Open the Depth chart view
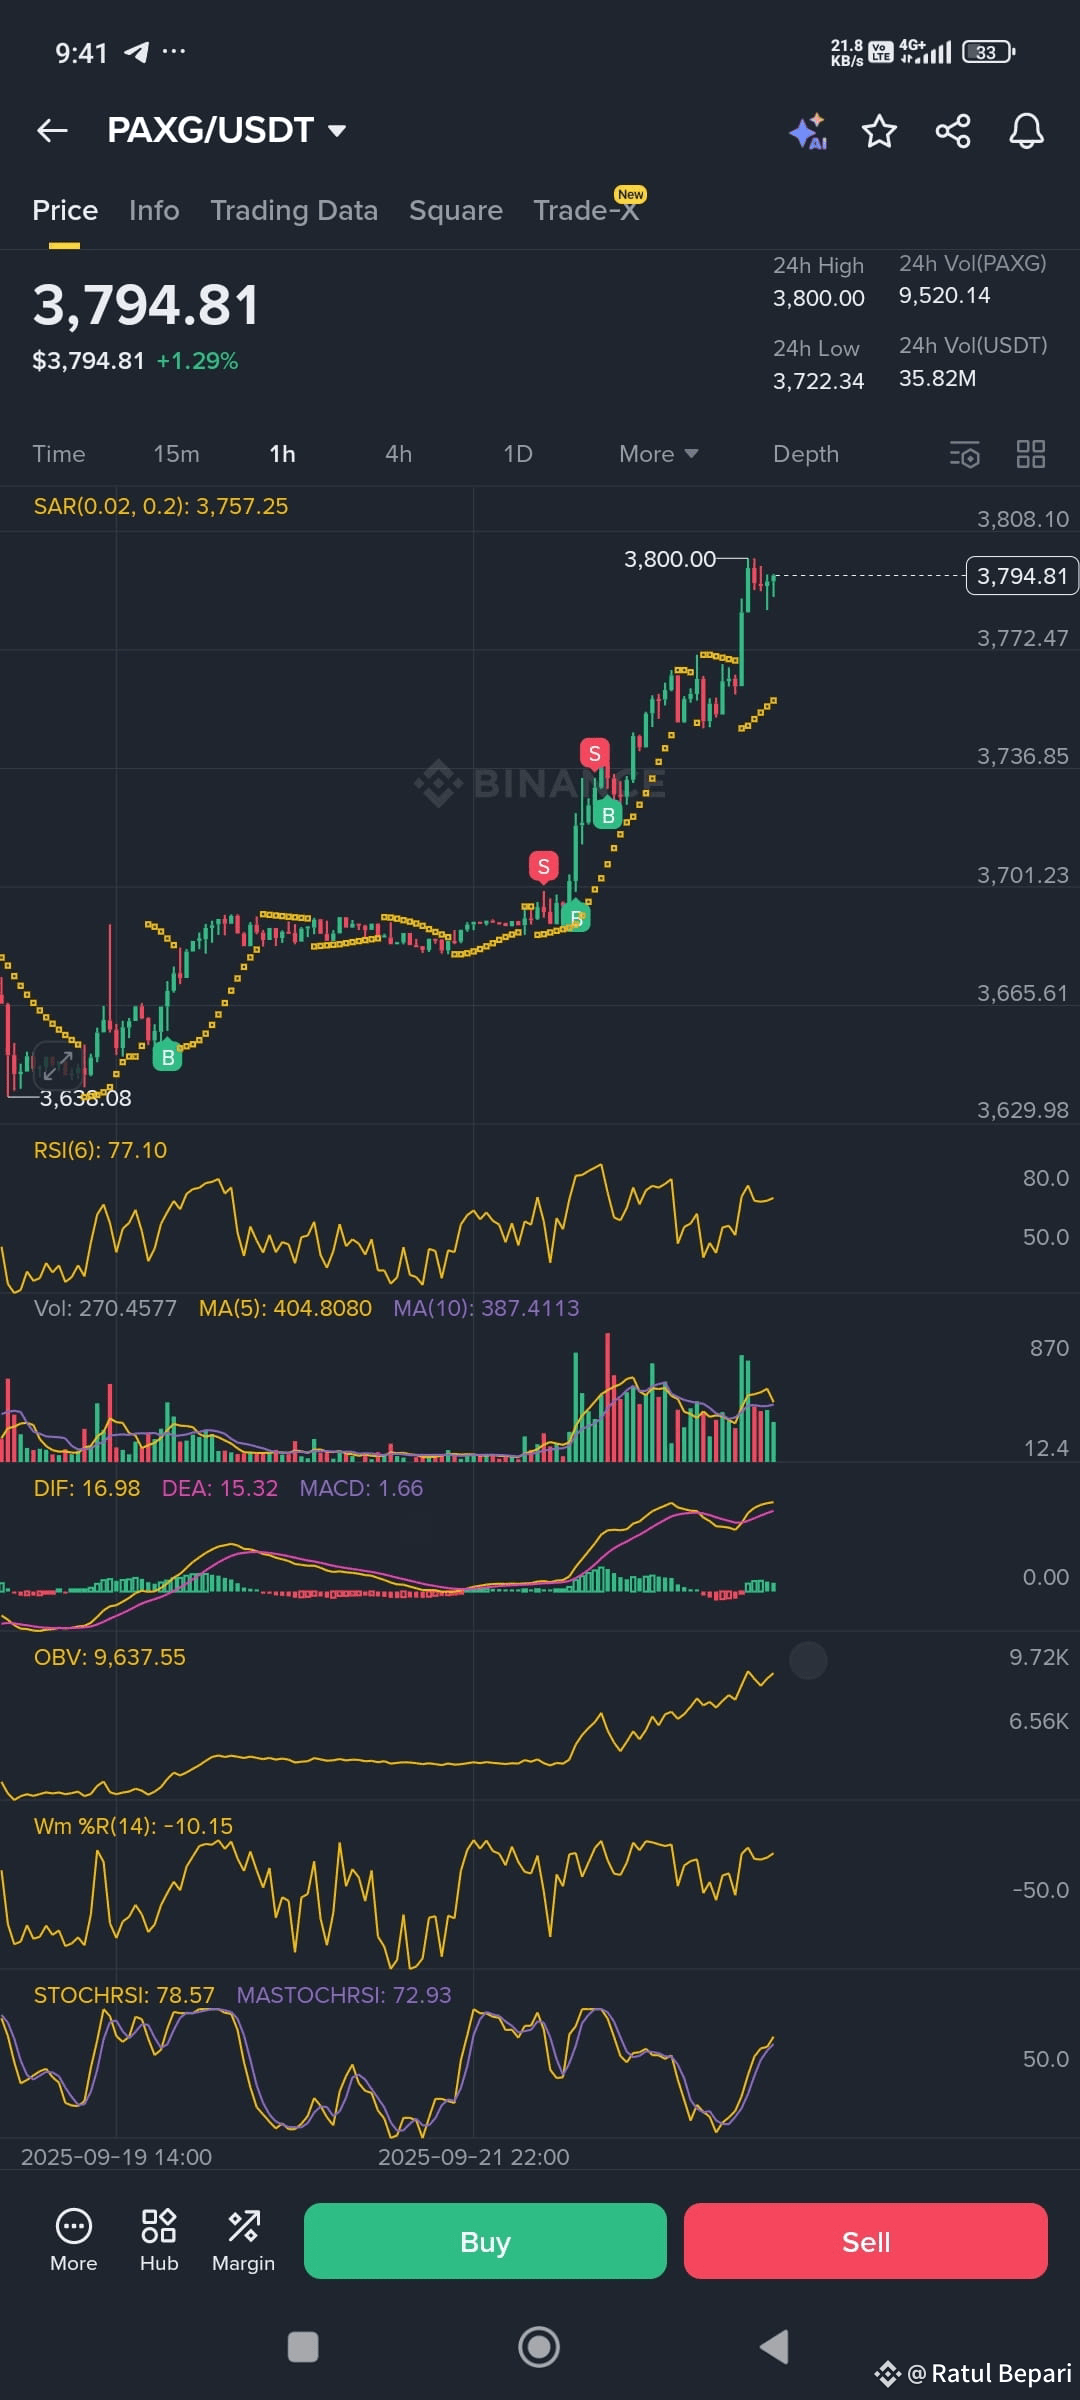1080x2400 pixels. point(806,454)
